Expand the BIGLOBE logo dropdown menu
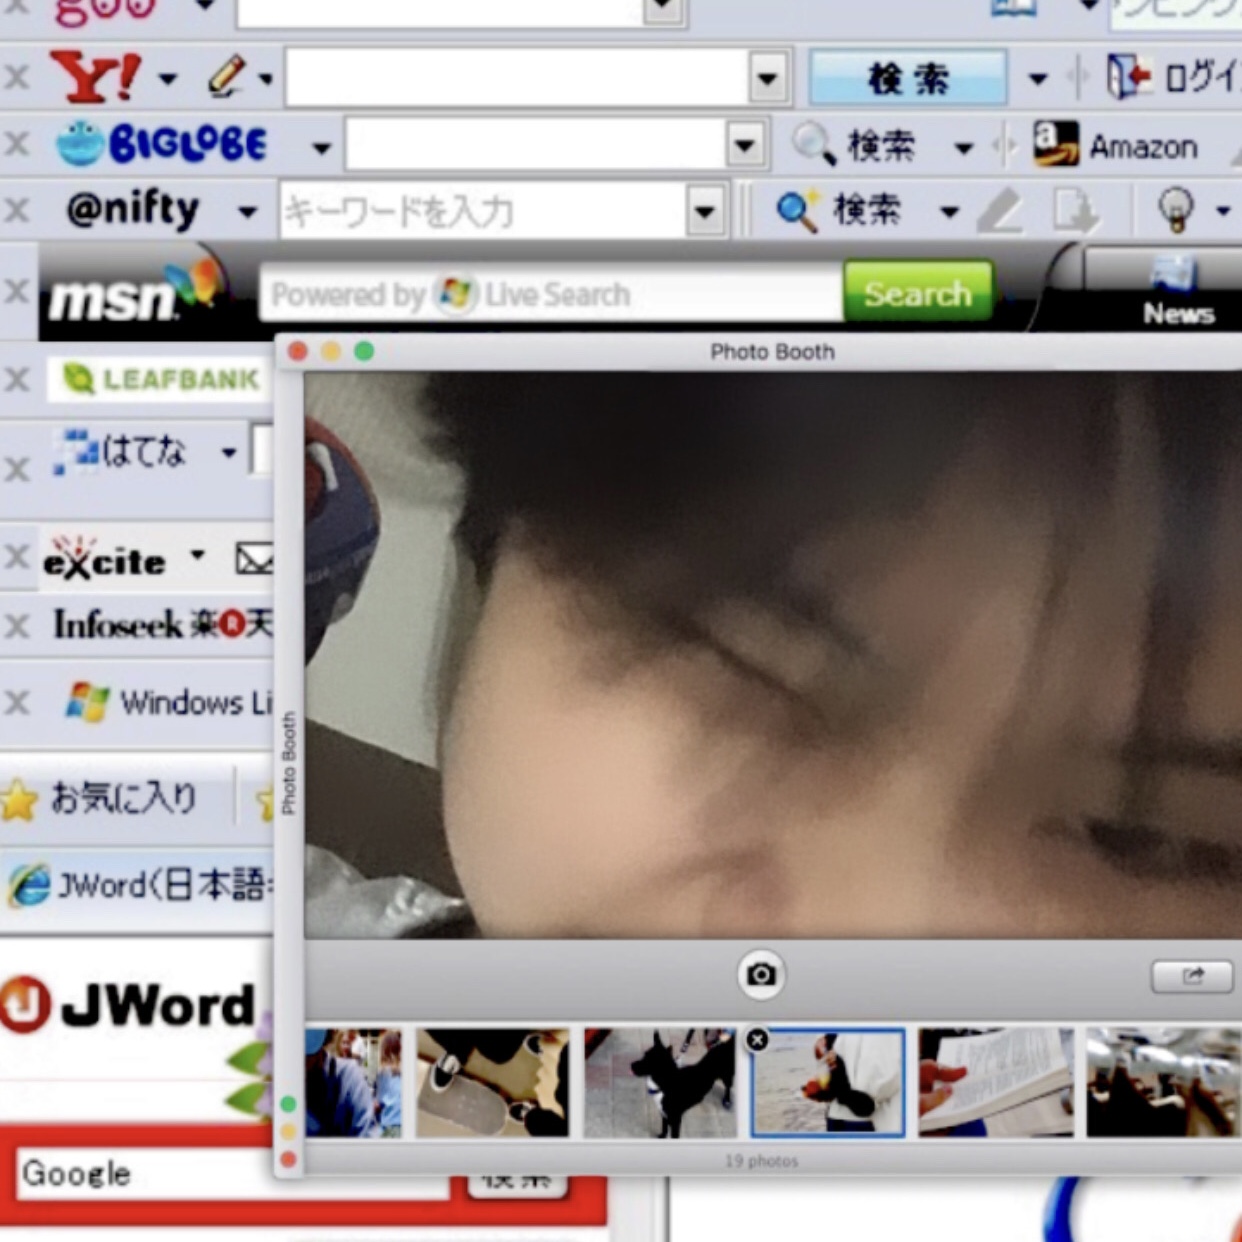The width and height of the screenshot is (1242, 1242). tap(321, 148)
